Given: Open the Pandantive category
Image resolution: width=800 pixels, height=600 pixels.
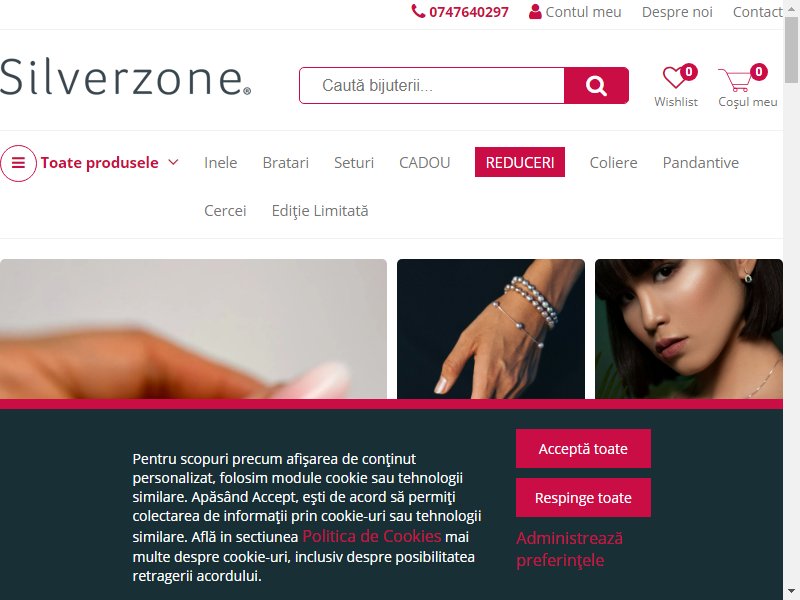Looking at the screenshot, I should [x=701, y=163].
